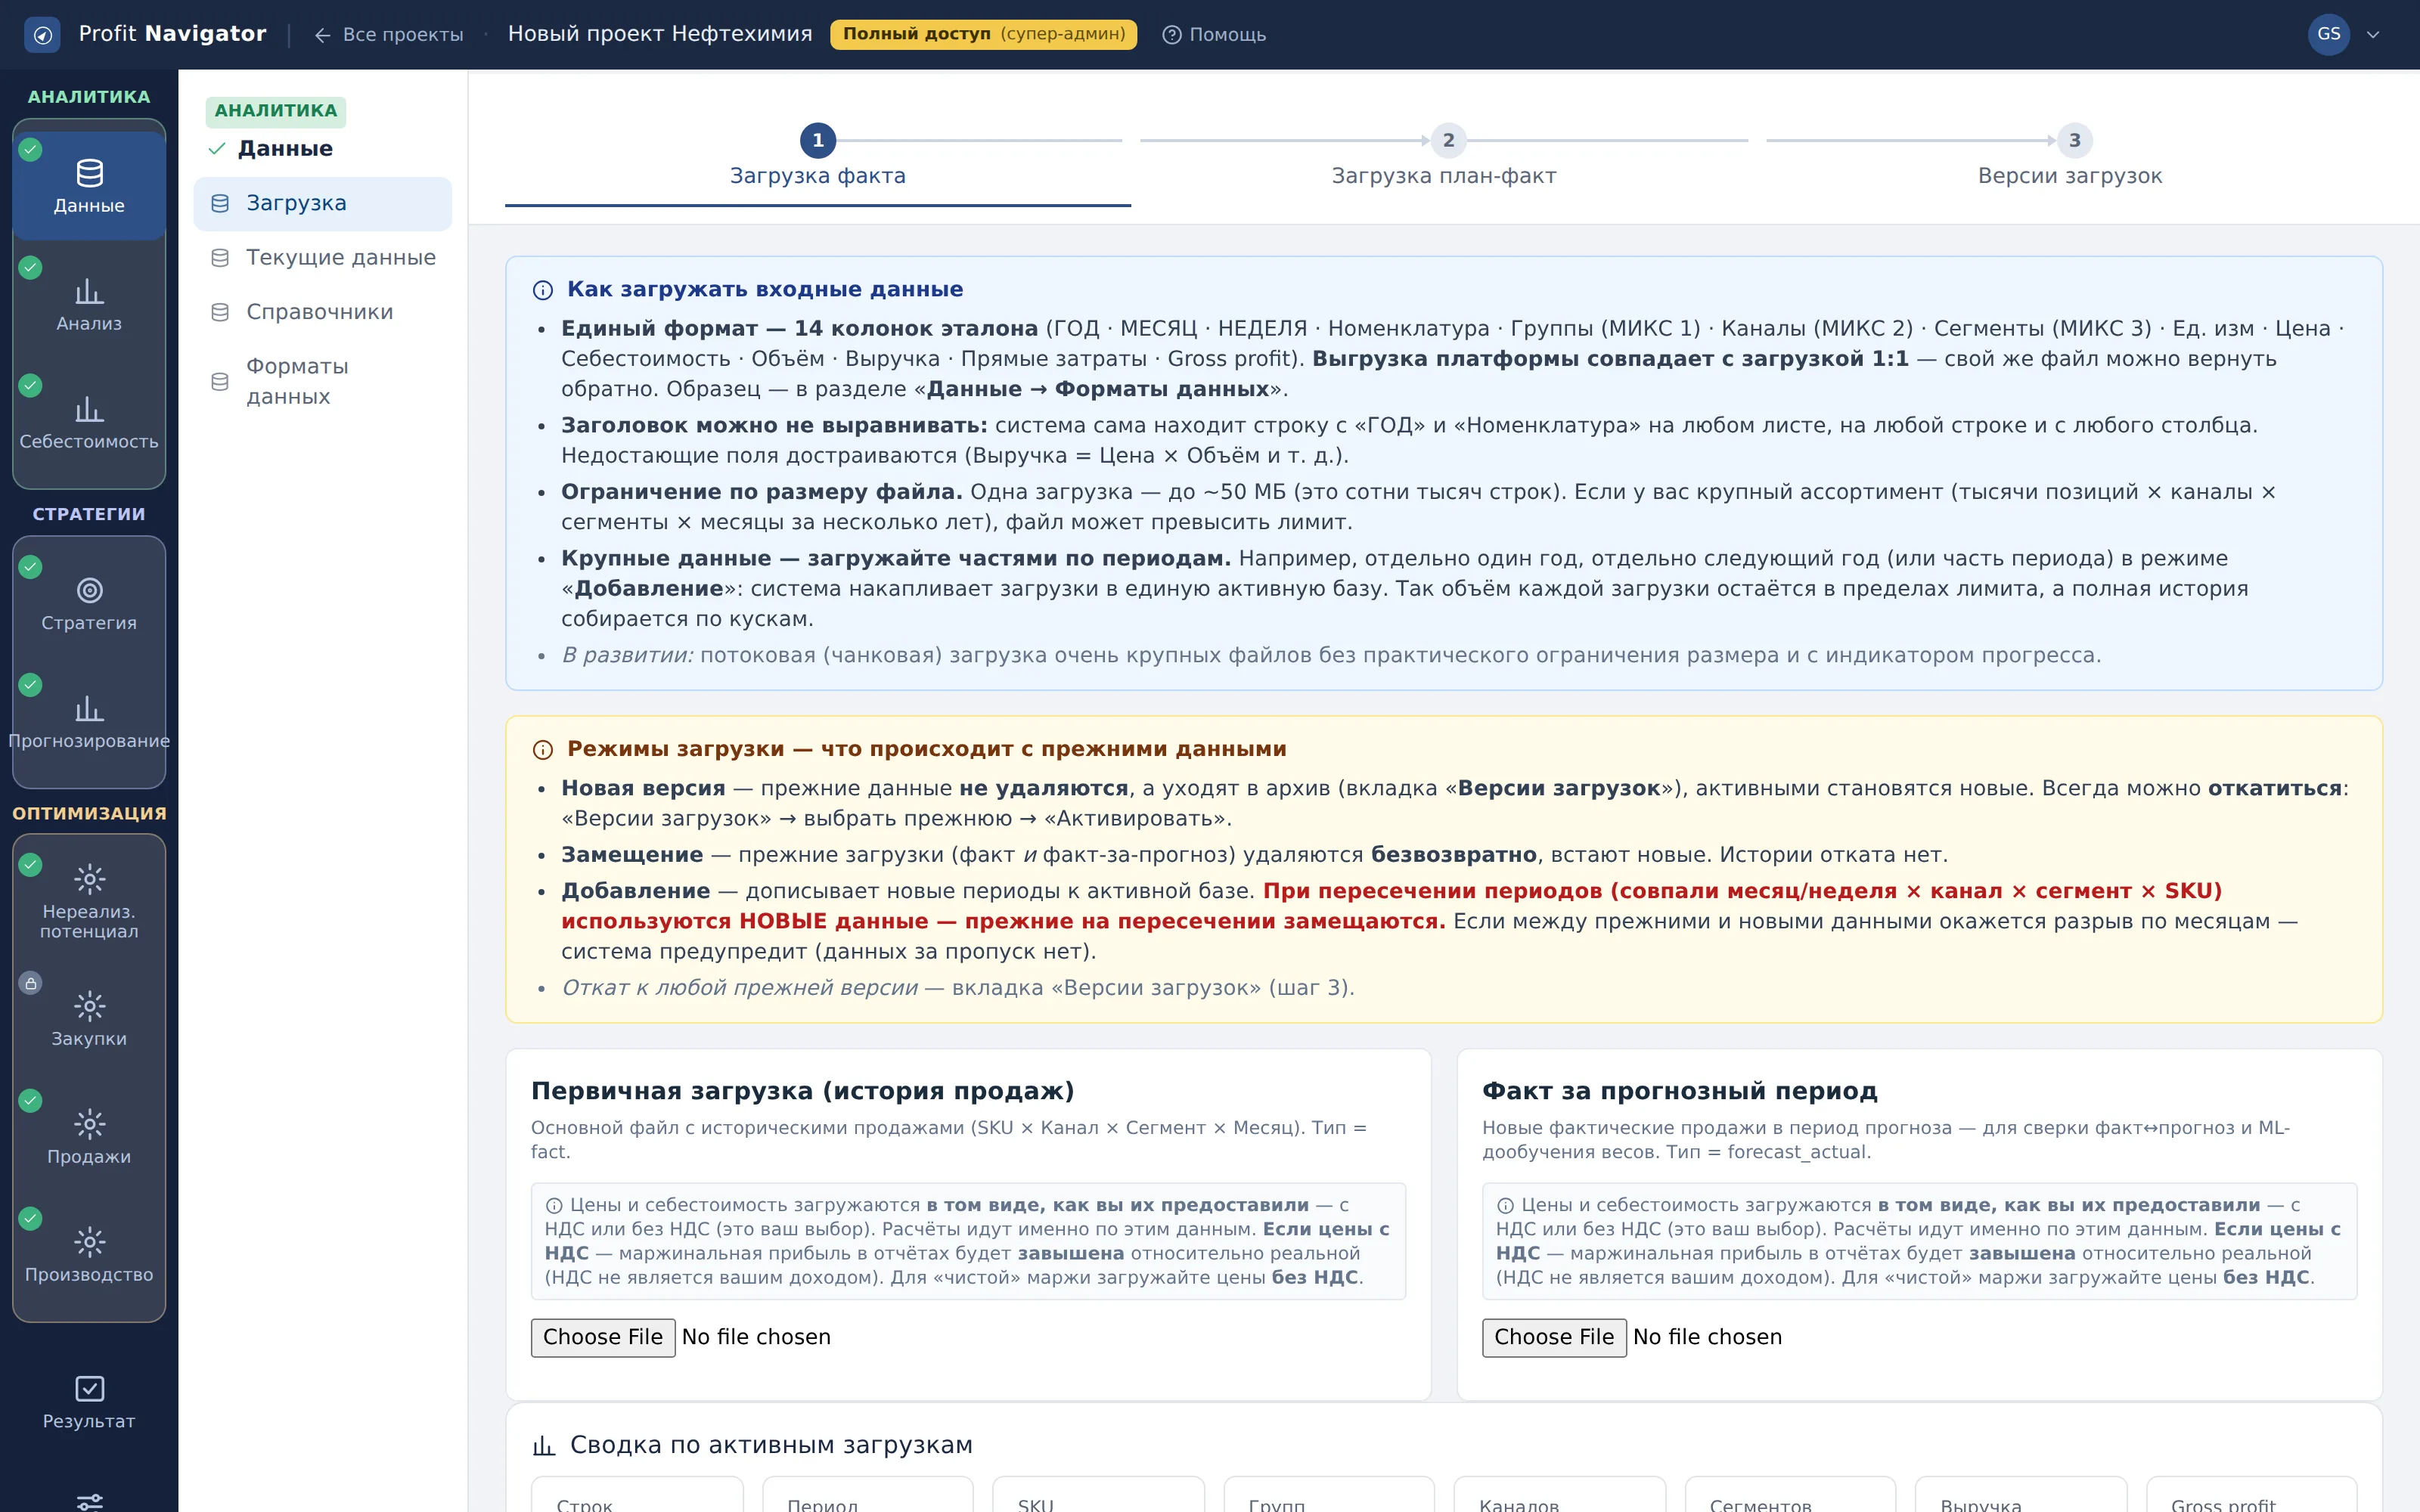Click the АНАЛИТИКА green tag in submenu
The image size is (2420, 1512).
click(x=276, y=111)
